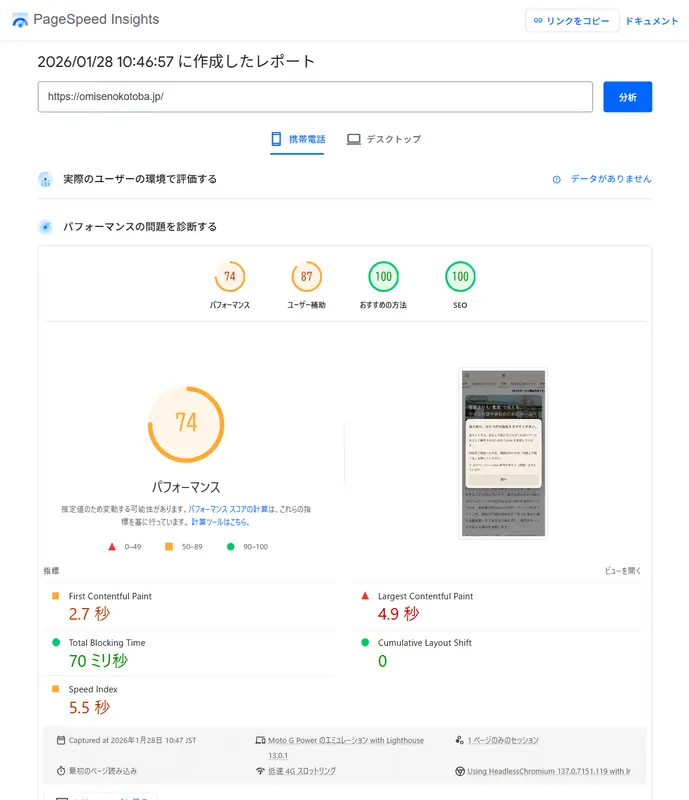
Task: Click the Moto G Power のエミュレーション with Lighthouse text
Action: click(346, 740)
